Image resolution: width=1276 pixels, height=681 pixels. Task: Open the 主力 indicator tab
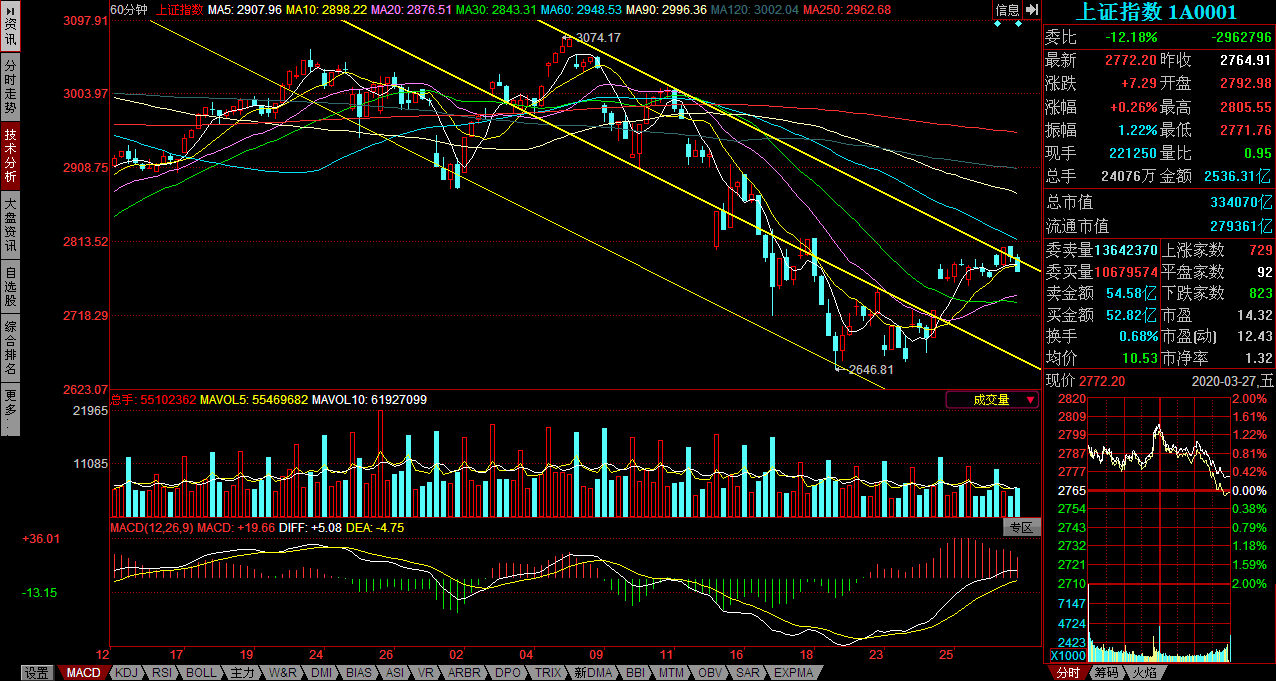click(x=242, y=673)
